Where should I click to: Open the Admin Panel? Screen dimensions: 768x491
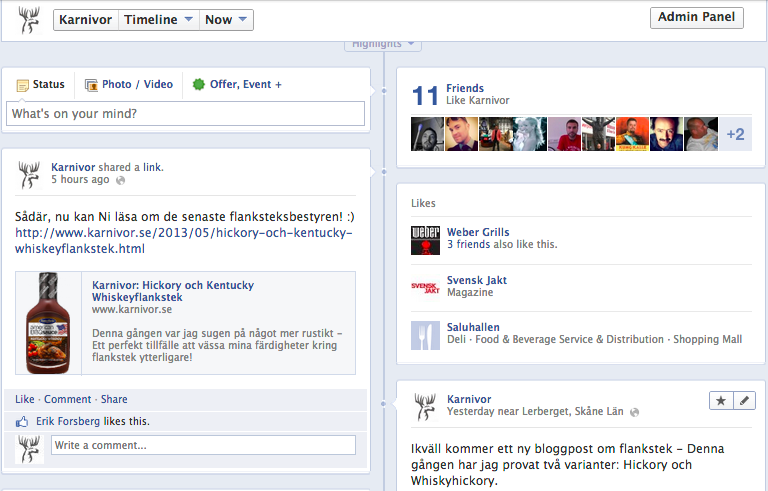coord(696,17)
